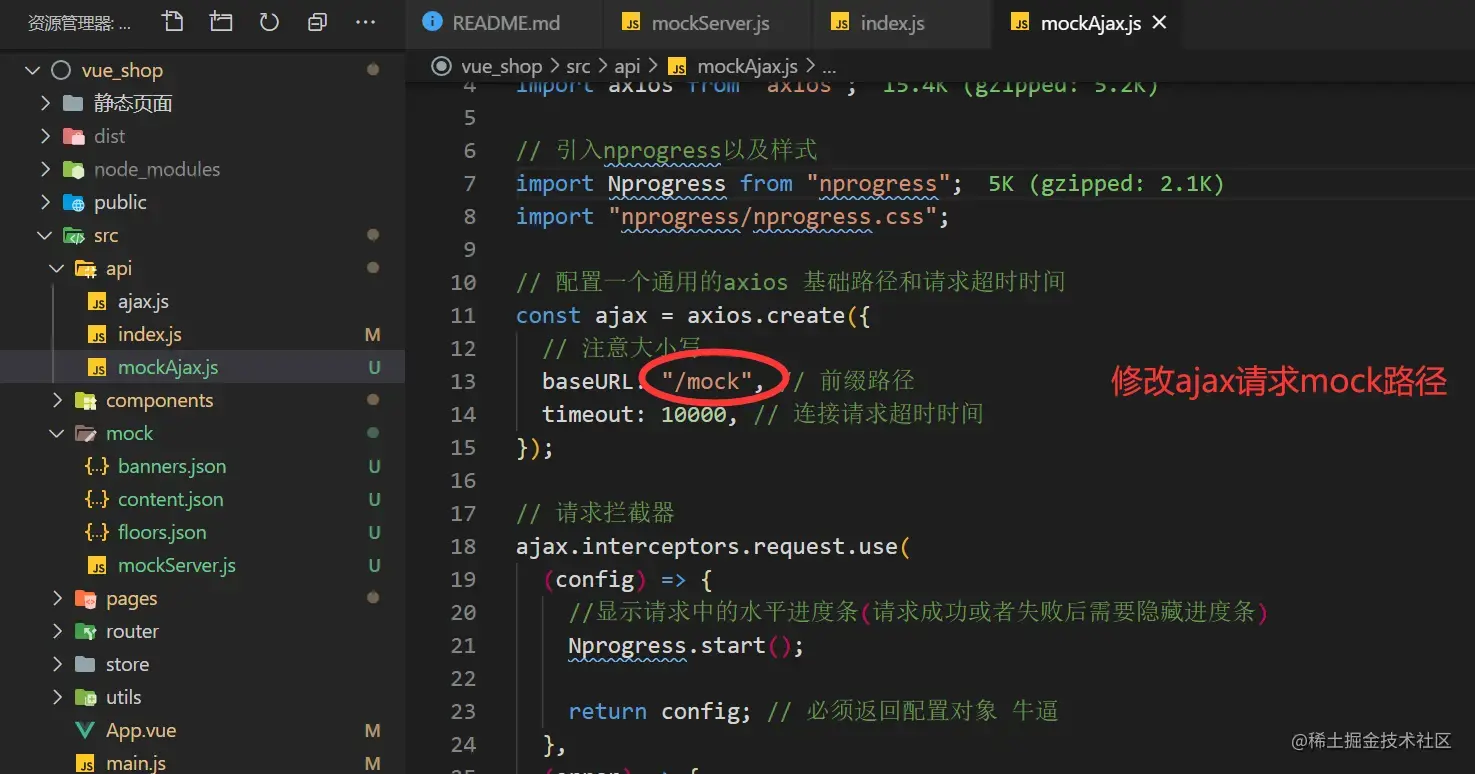Close the mockAjax.js editor tab
Screen dimensions: 1475x774
pos(1160,22)
